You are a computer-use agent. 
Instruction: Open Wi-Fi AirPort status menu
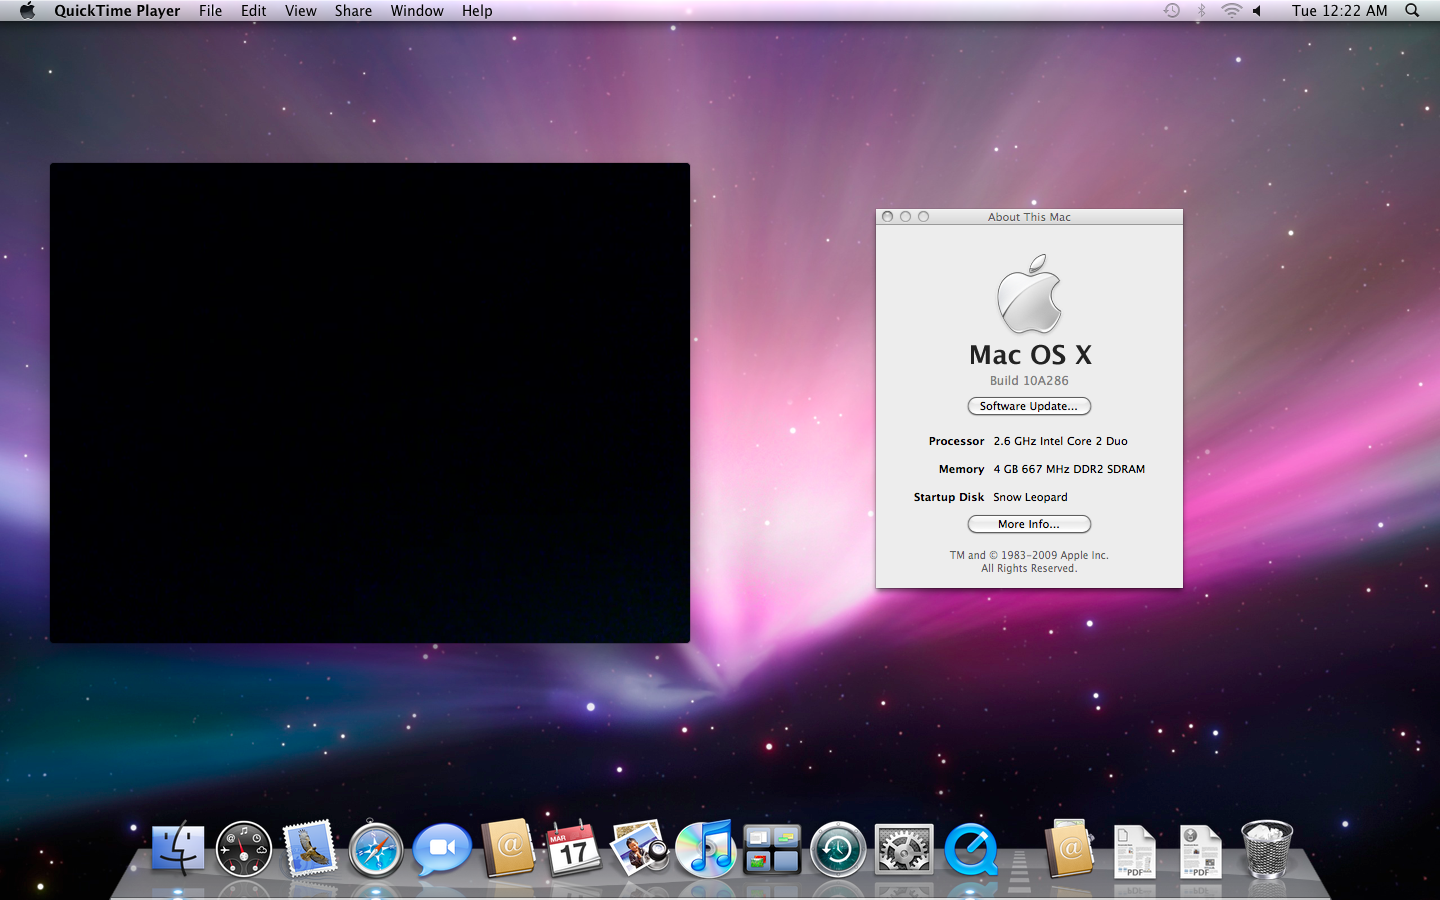point(1232,11)
